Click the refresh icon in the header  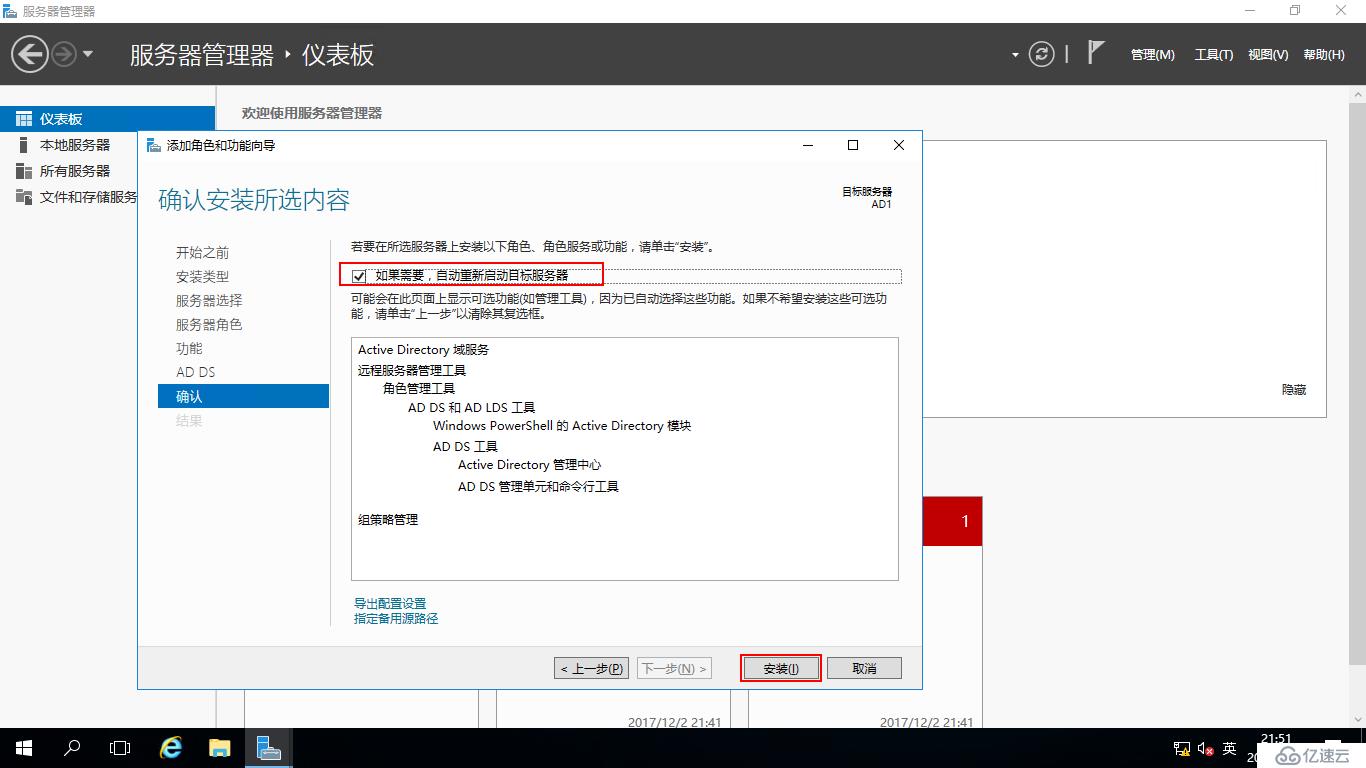point(1042,54)
